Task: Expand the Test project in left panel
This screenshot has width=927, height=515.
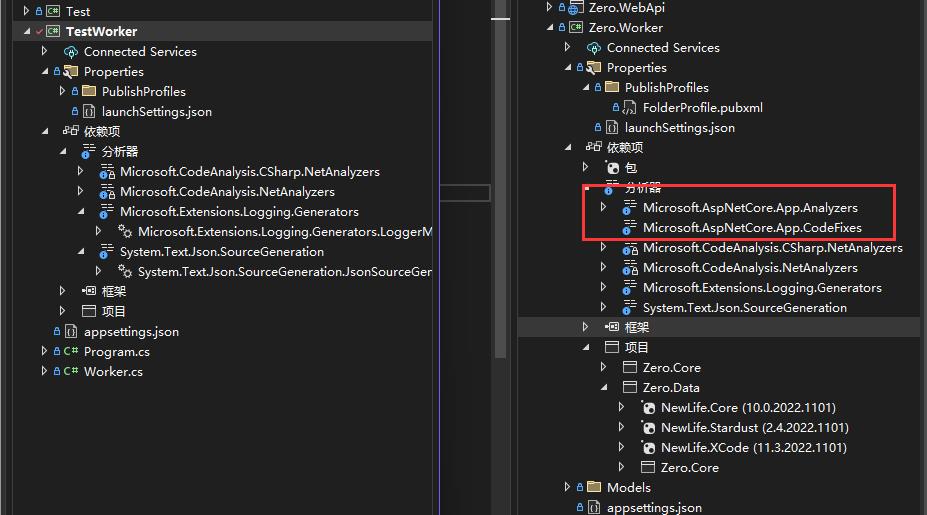Action: pyautogui.click(x=26, y=11)
